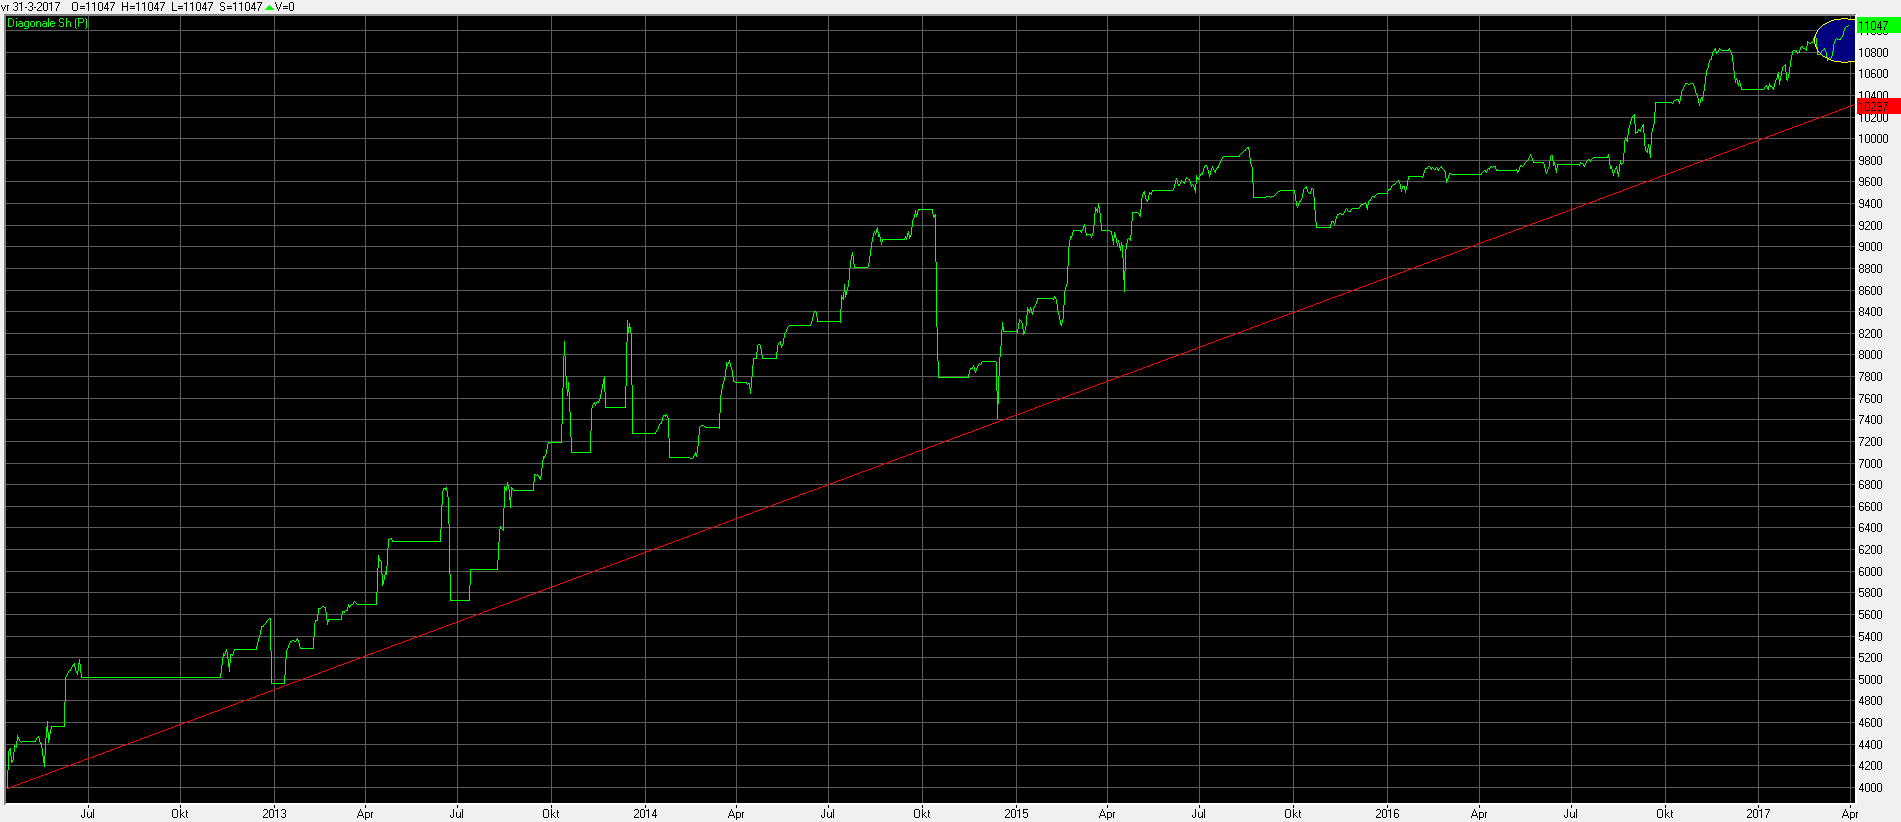
Task: Select the Diagonale Sh (P) chart label
Action: 47,23
